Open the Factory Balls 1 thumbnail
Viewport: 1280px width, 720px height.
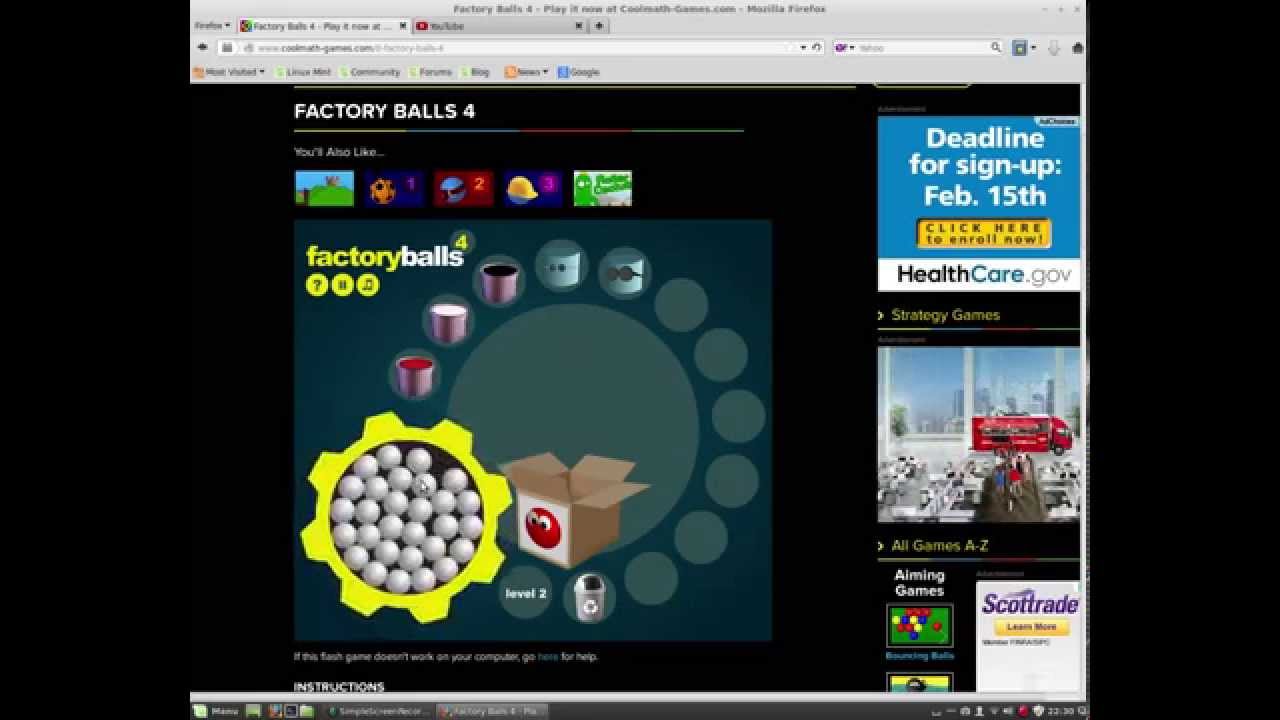(x=394, y=188)
